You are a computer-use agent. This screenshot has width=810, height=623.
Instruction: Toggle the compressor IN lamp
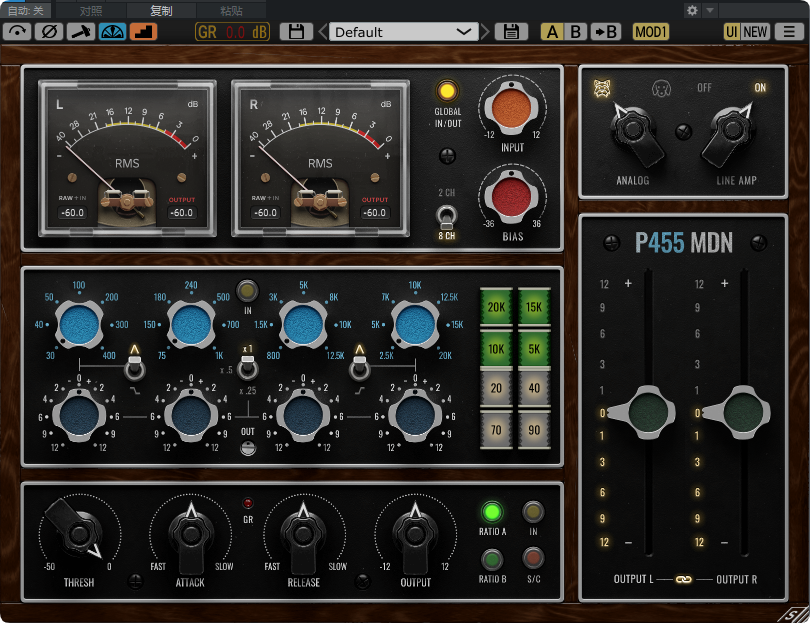coord(533,512)
